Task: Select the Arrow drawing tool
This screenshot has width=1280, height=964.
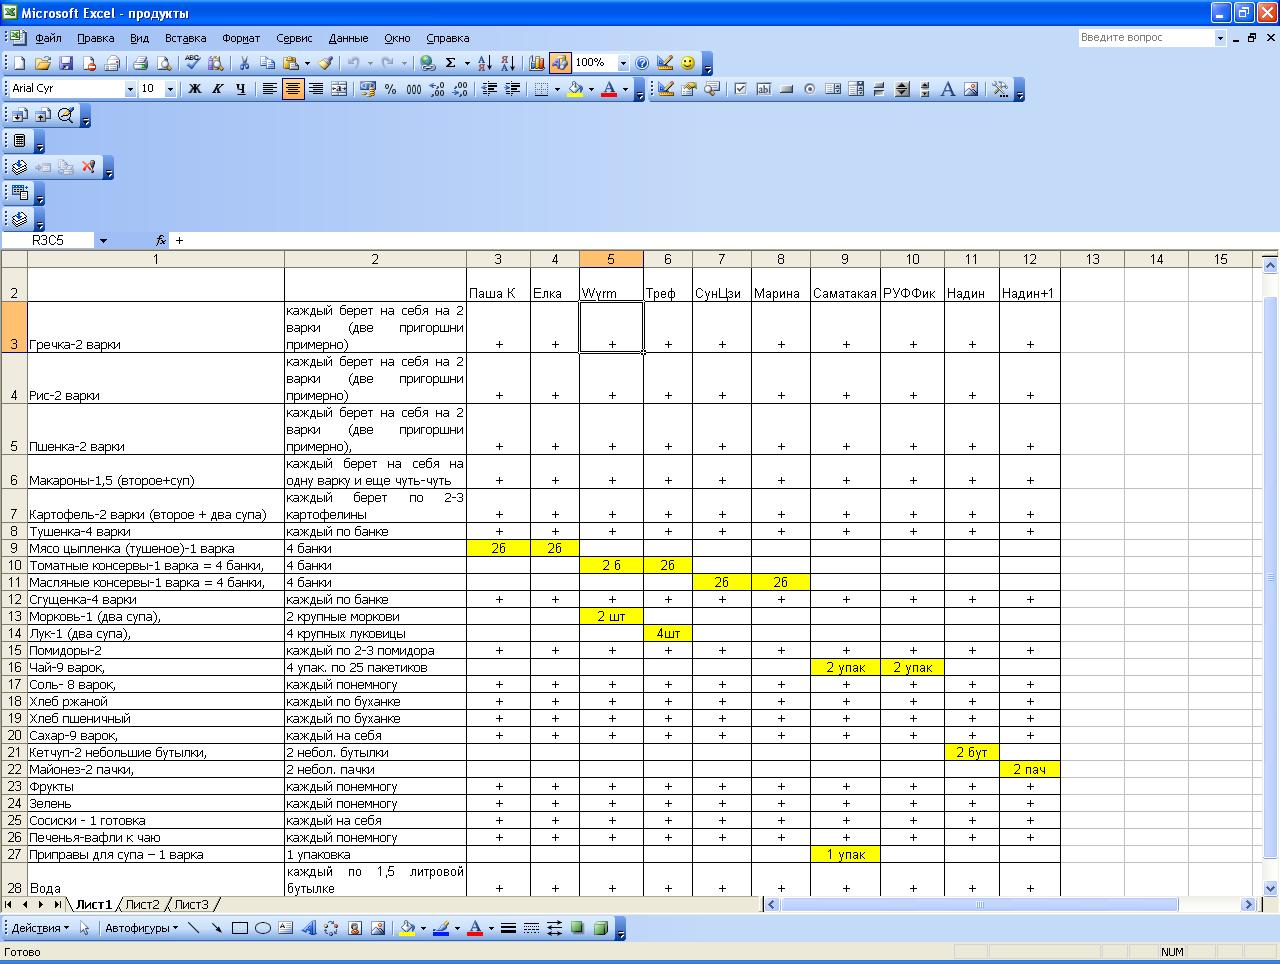Action: [216, 928]
